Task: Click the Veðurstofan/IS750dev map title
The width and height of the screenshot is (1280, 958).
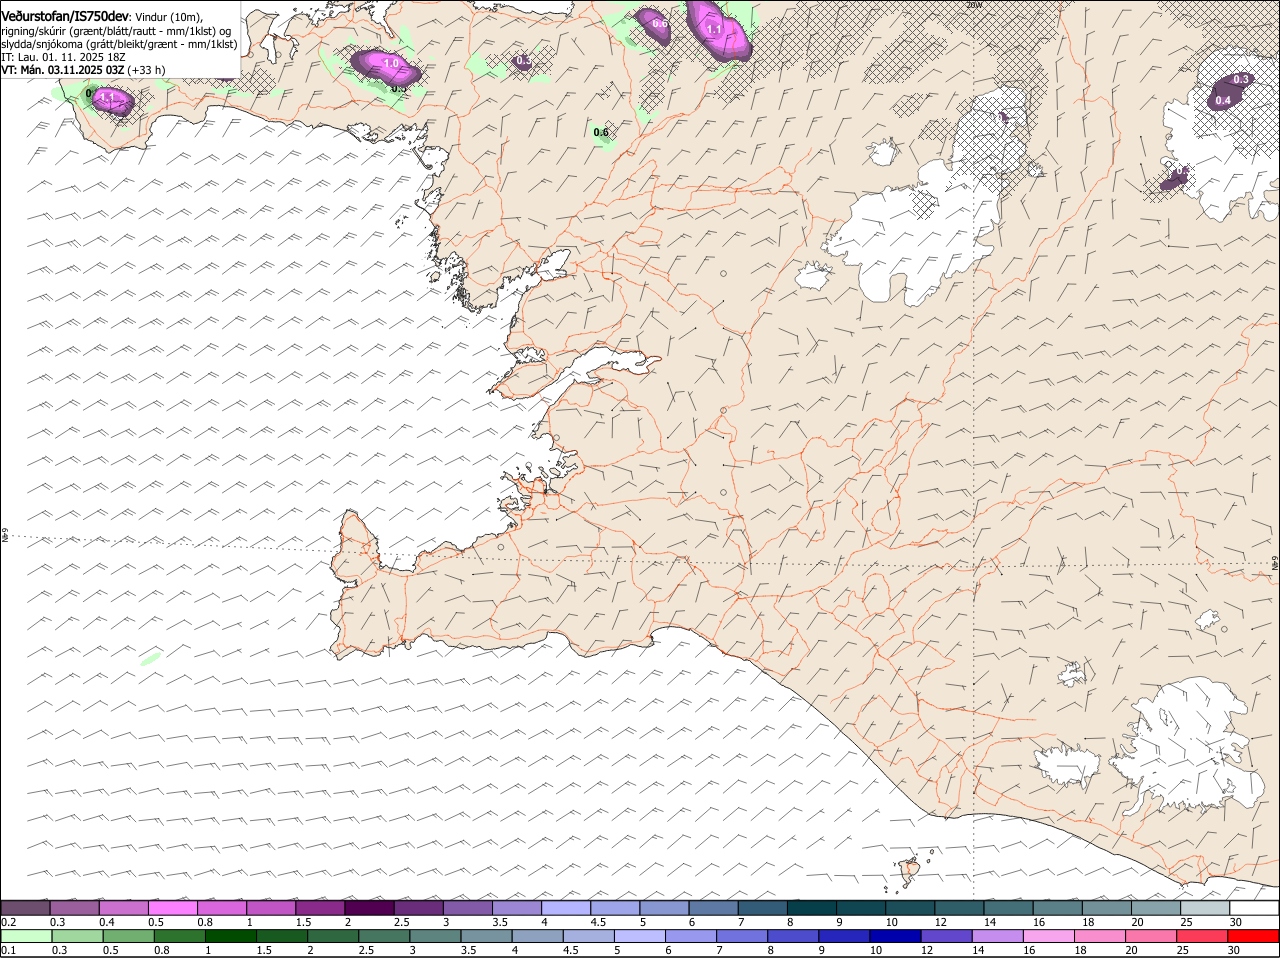Action: coord(64,16)
